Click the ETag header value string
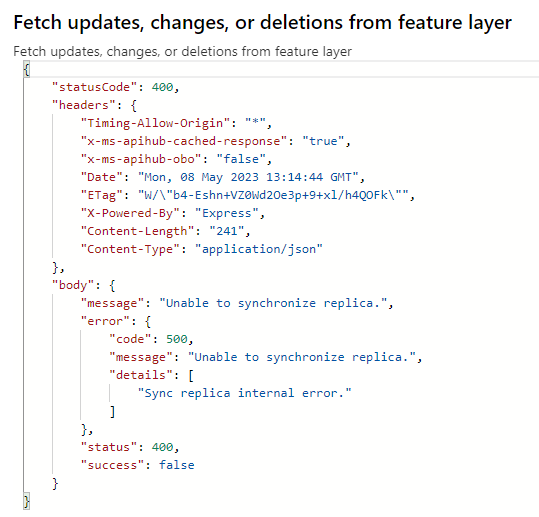This screenshot has width=539, height=517. tap(273, 195)
